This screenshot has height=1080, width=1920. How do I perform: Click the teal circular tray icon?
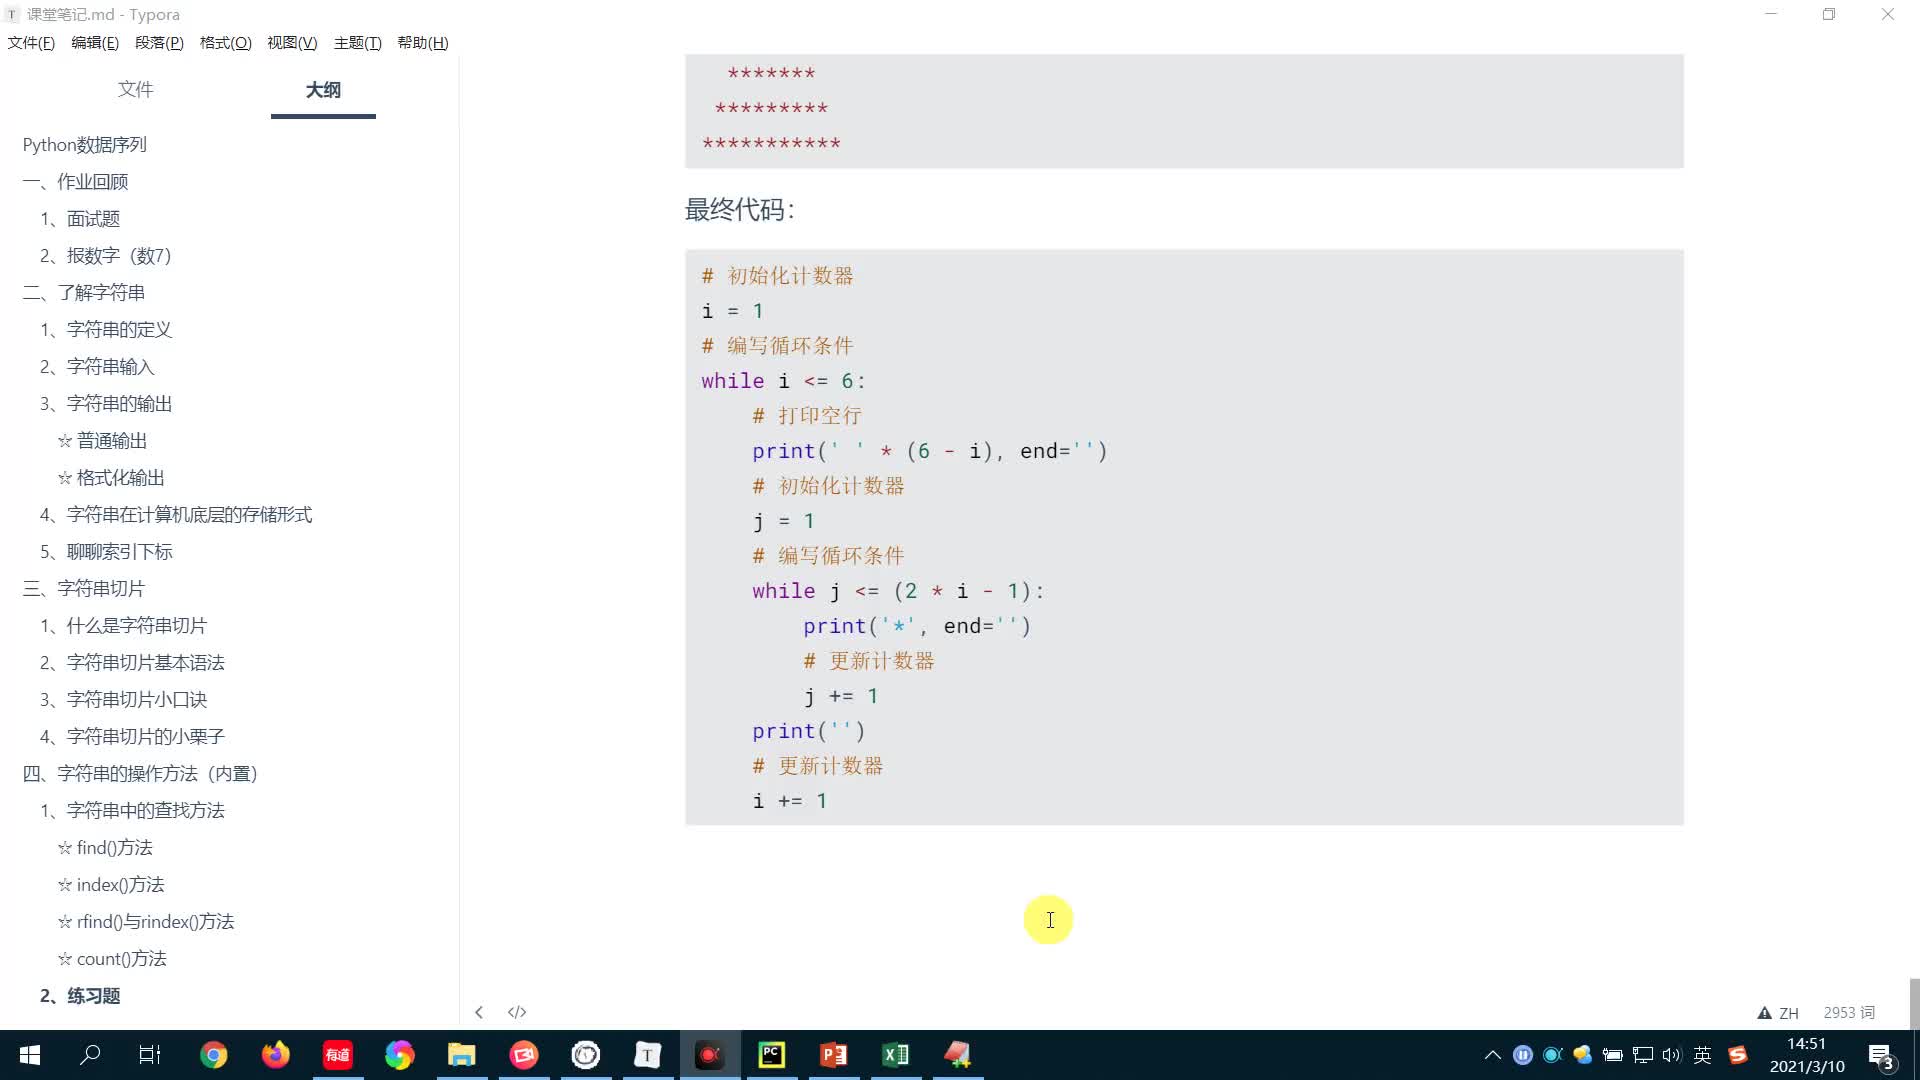pos(1552,1055)
